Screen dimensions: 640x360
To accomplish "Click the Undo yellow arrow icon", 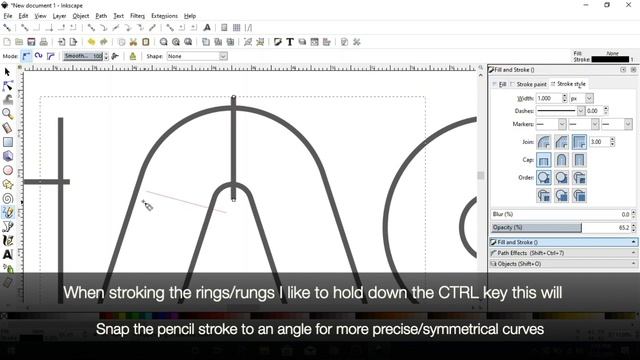I will tap(91, 42).
